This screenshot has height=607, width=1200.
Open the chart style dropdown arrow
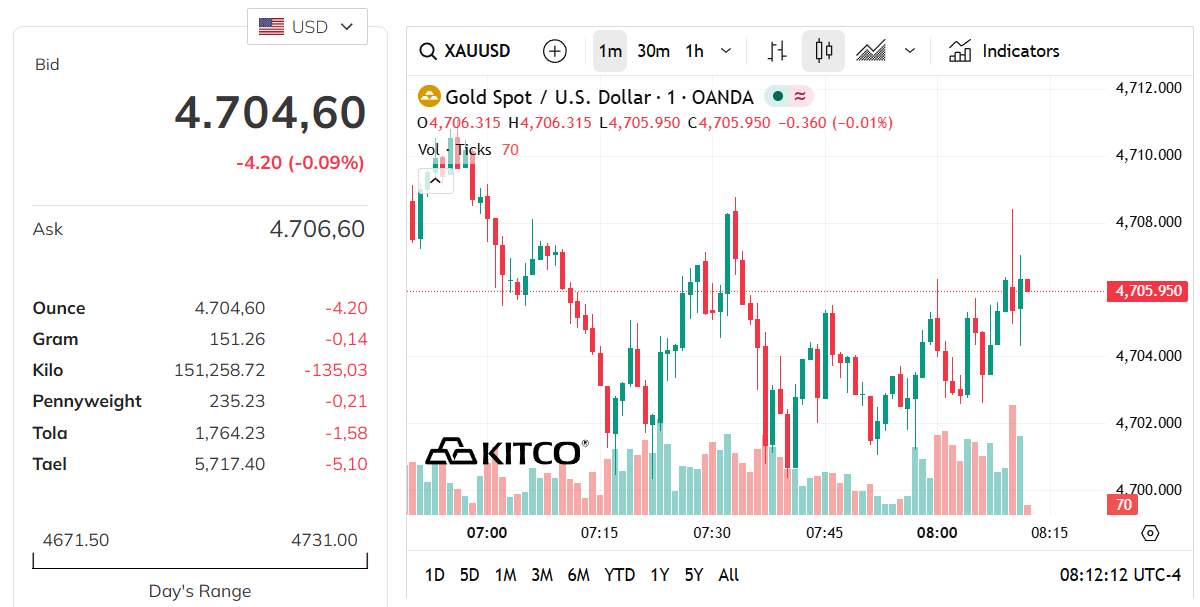click(x=909, y=50)
